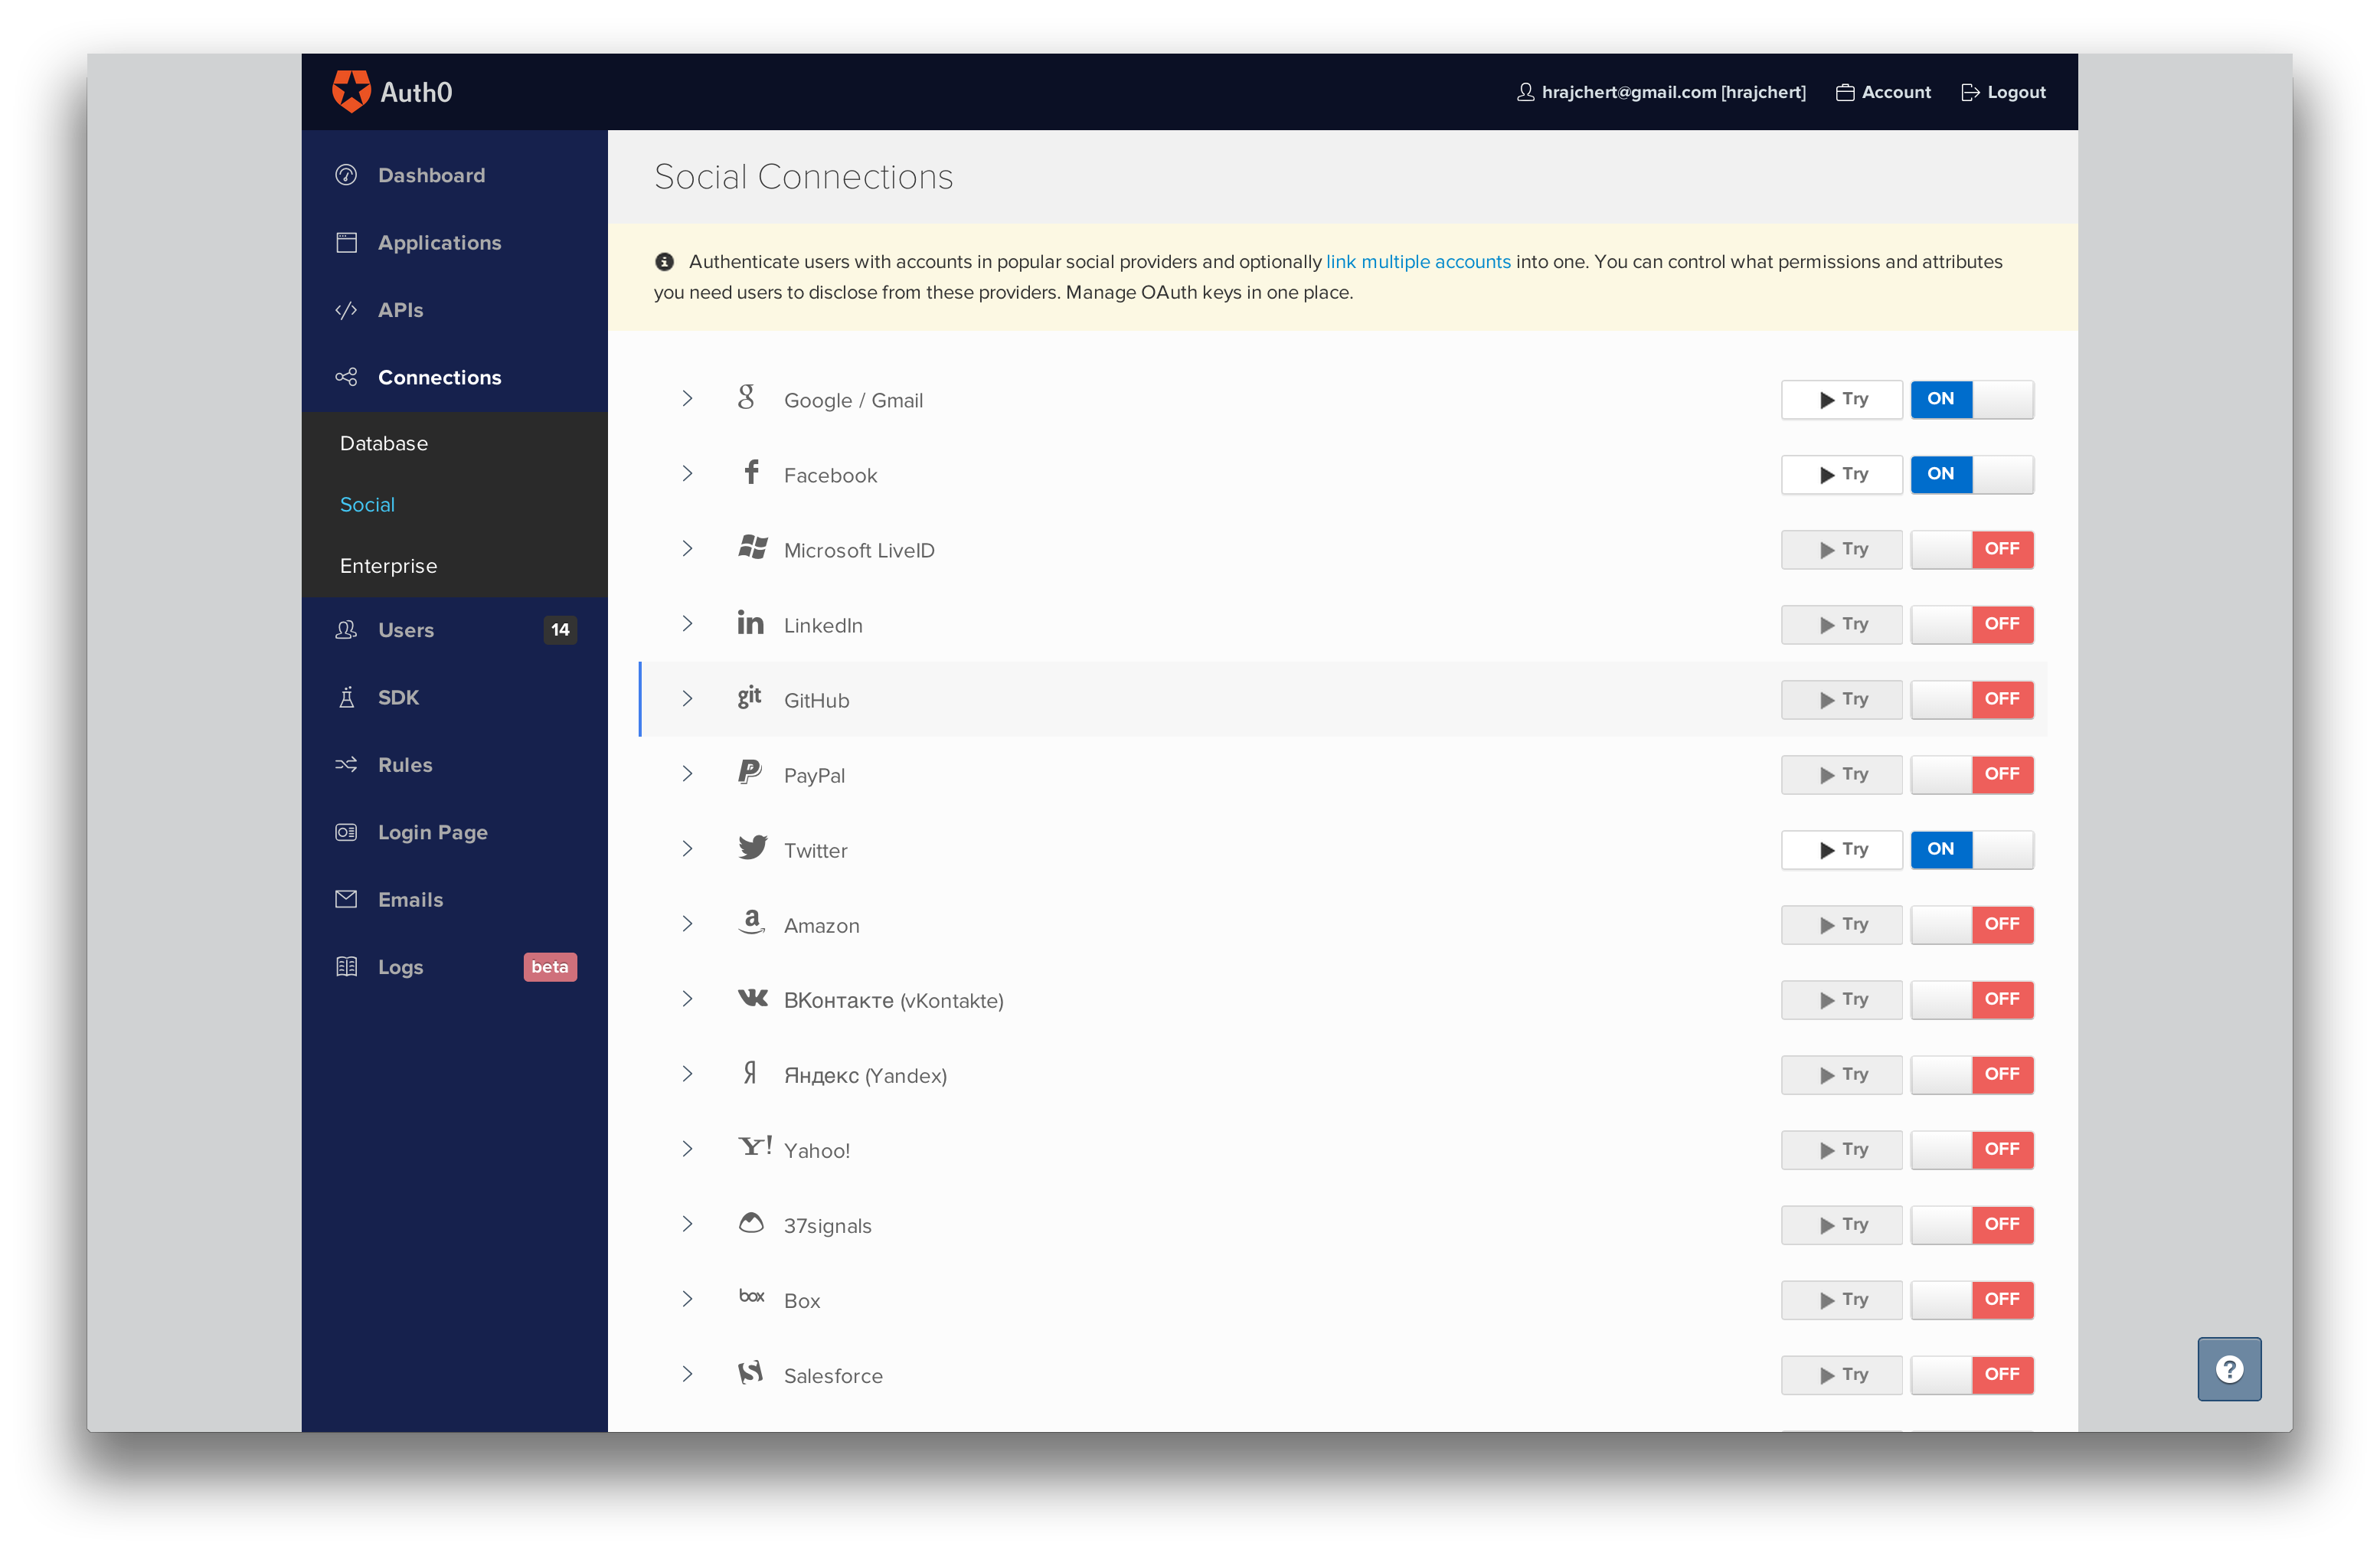
Task: Click the Logs sidebar icon
Action: [348, 966]
